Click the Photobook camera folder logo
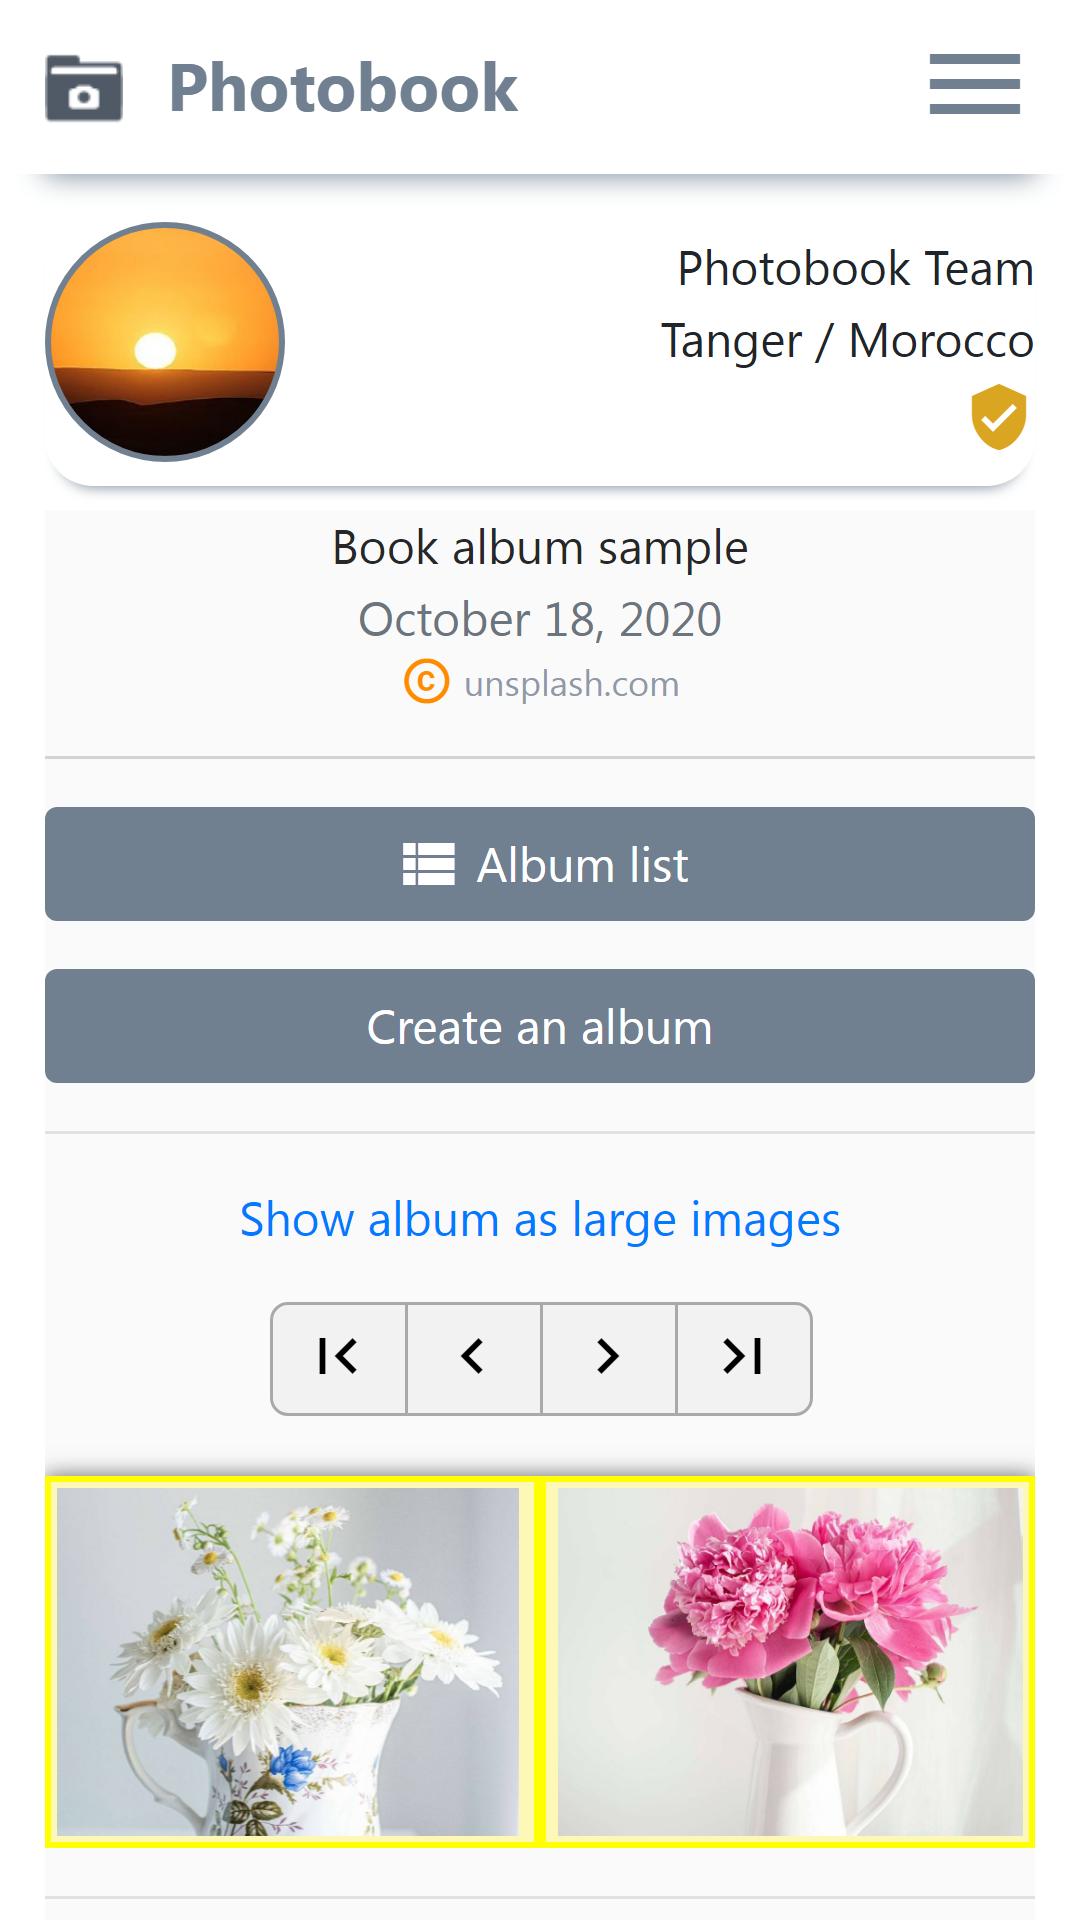This screenshot has width=1080, height=1920. point(84,89)
